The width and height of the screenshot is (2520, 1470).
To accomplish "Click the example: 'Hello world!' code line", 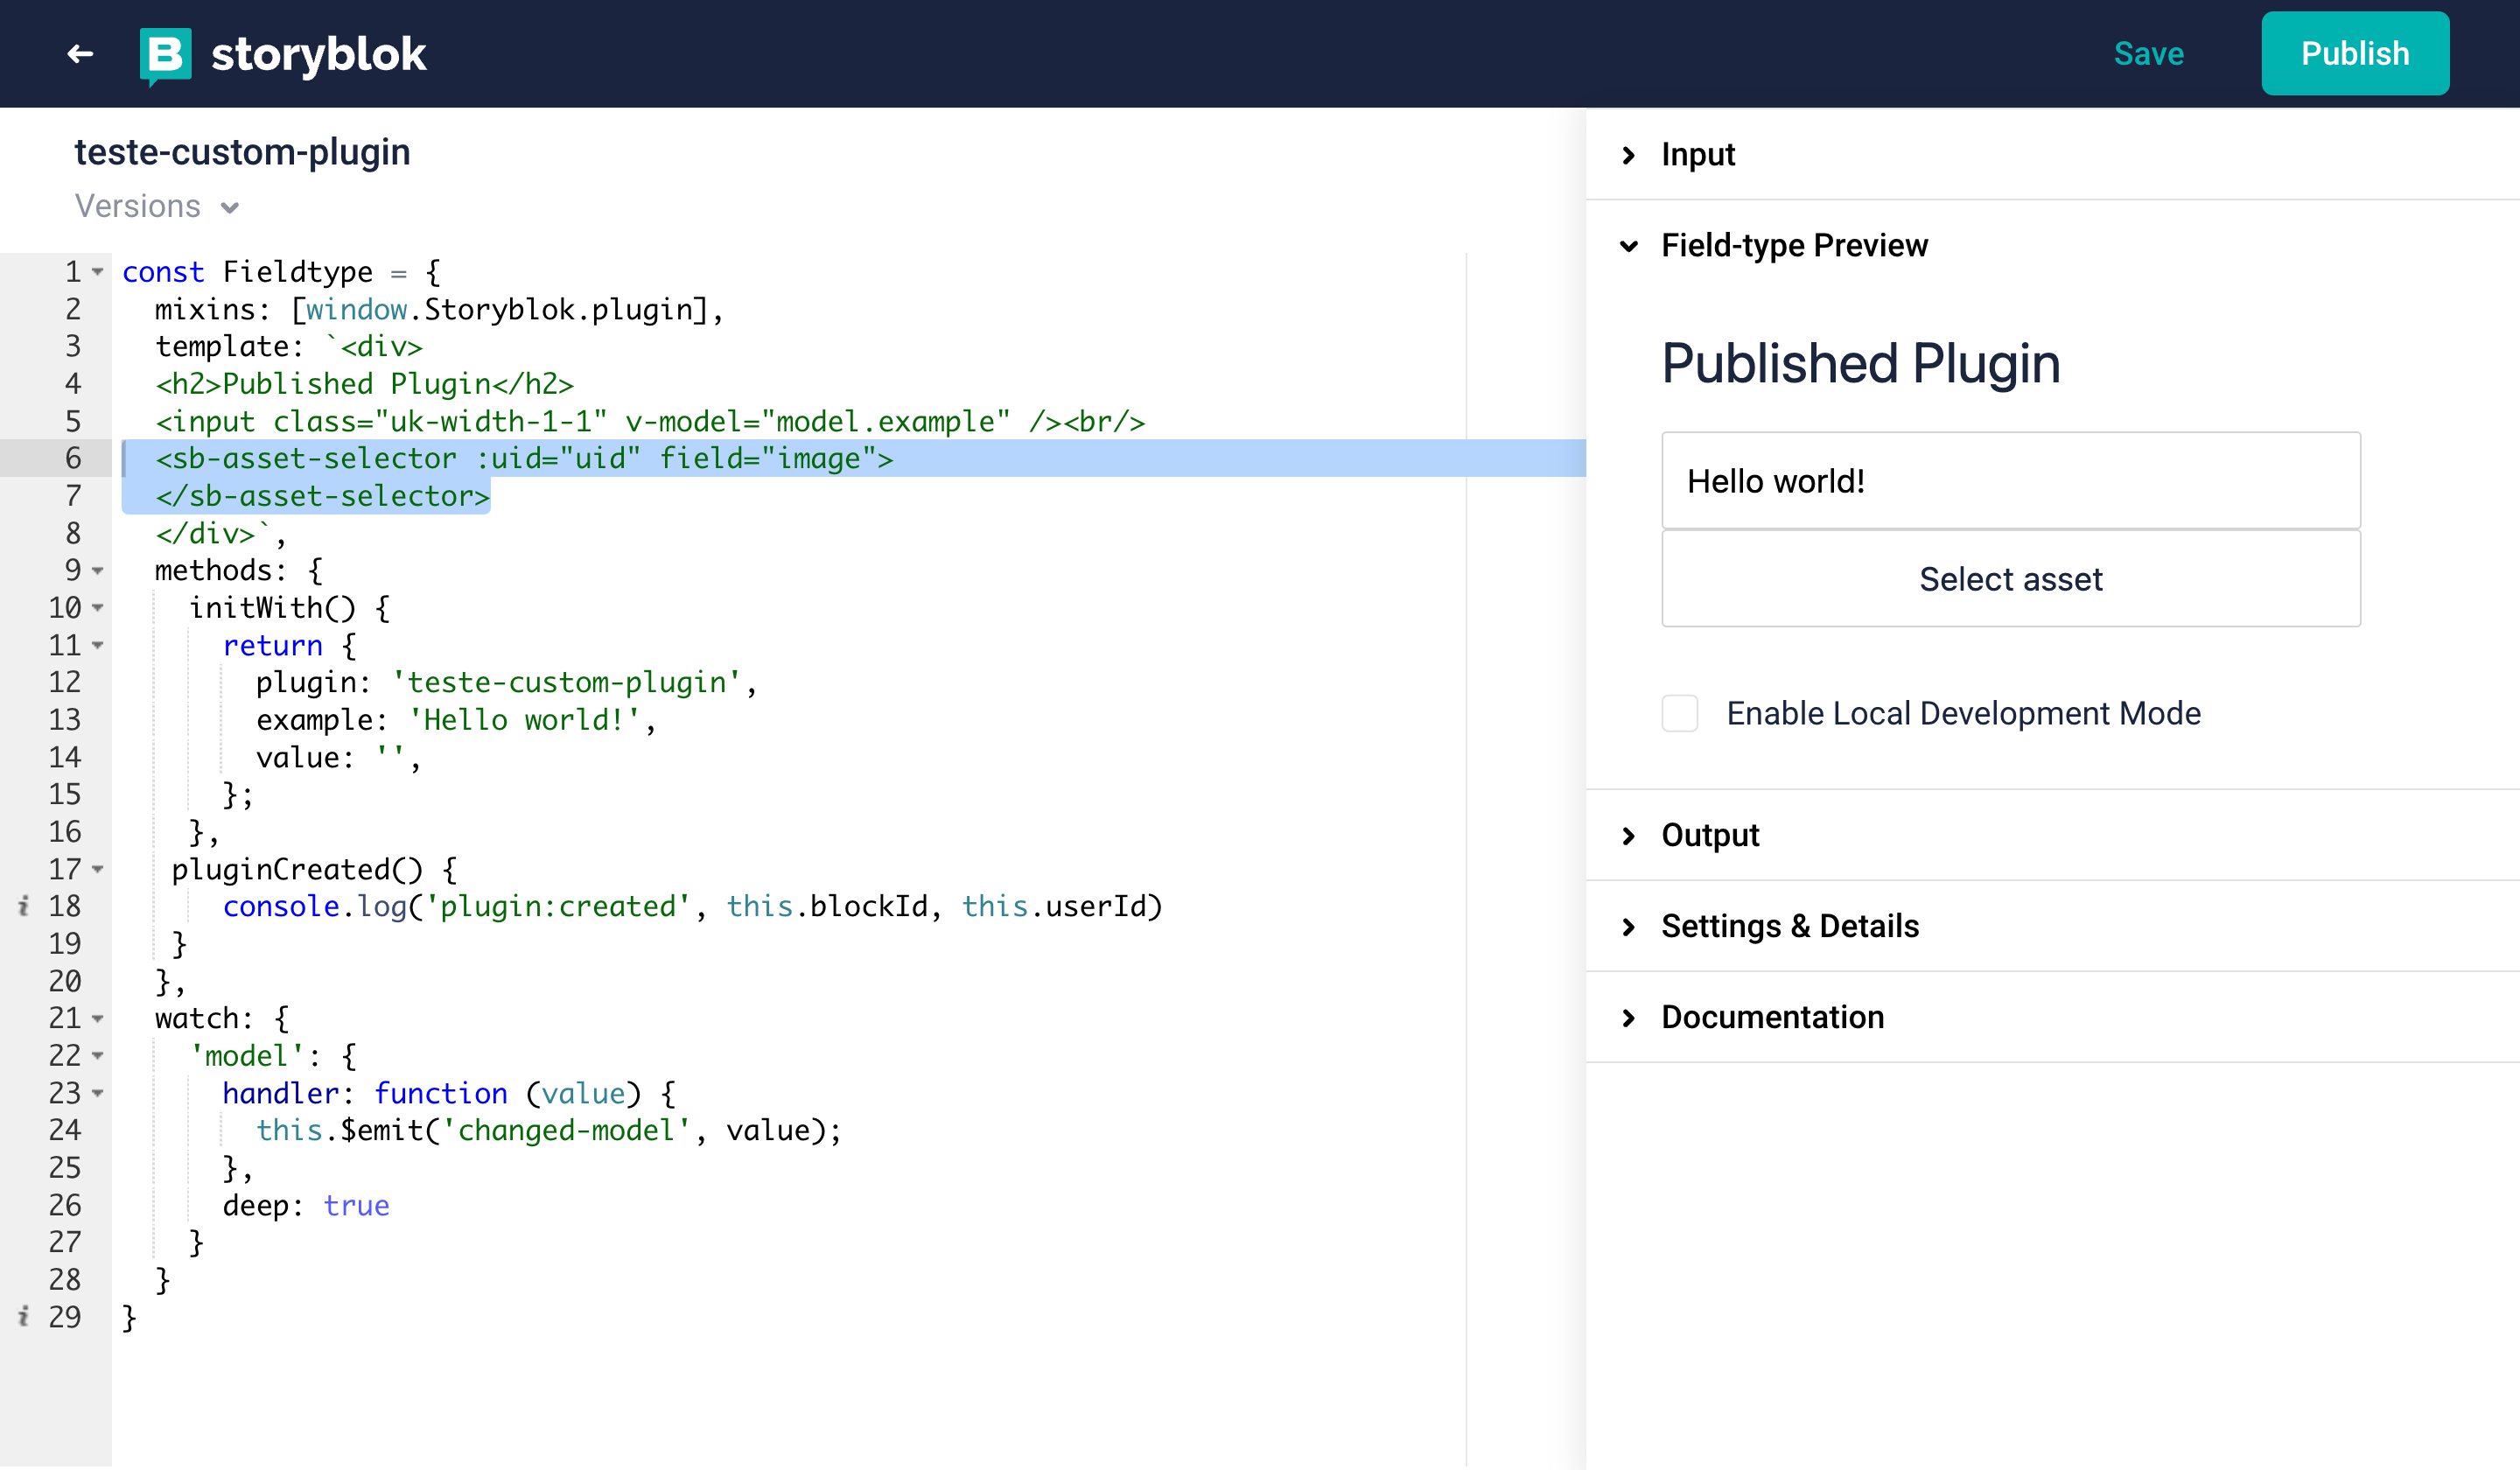I will [456, 720].
